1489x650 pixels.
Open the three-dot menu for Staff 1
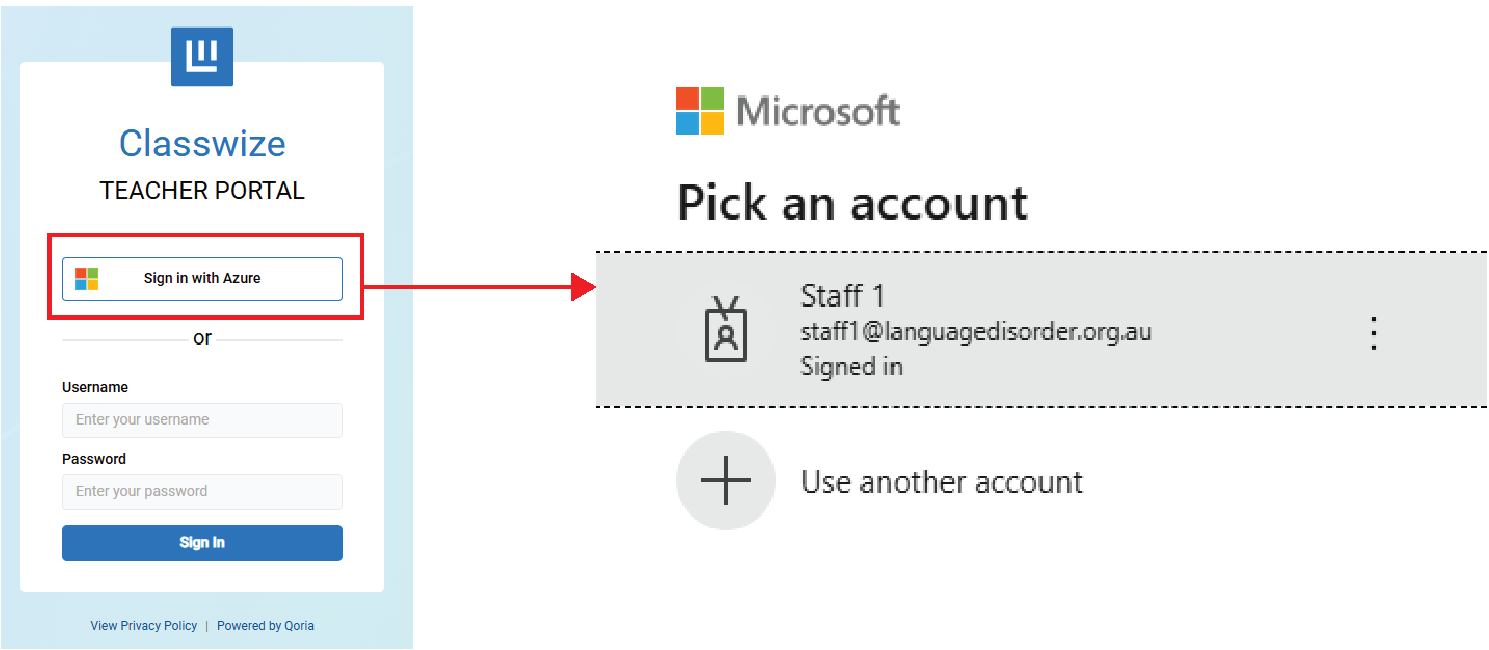pyautogui.click(x=1374, y=333)
